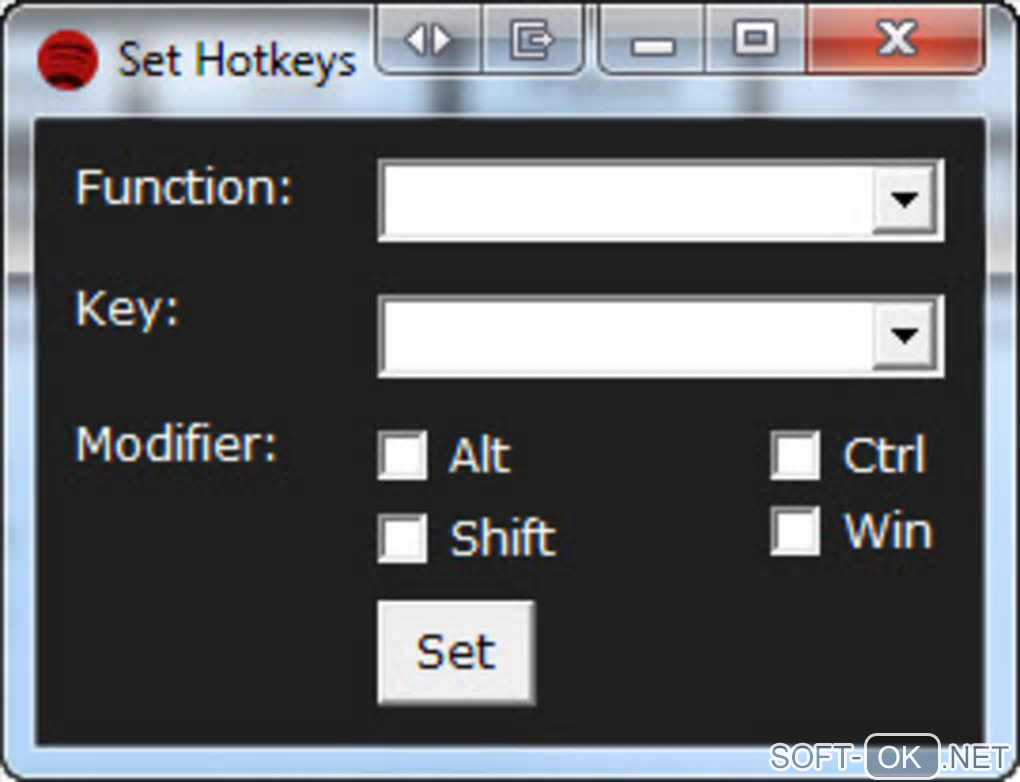
Task: Click the Function: label
Action: tap(184, 187)
